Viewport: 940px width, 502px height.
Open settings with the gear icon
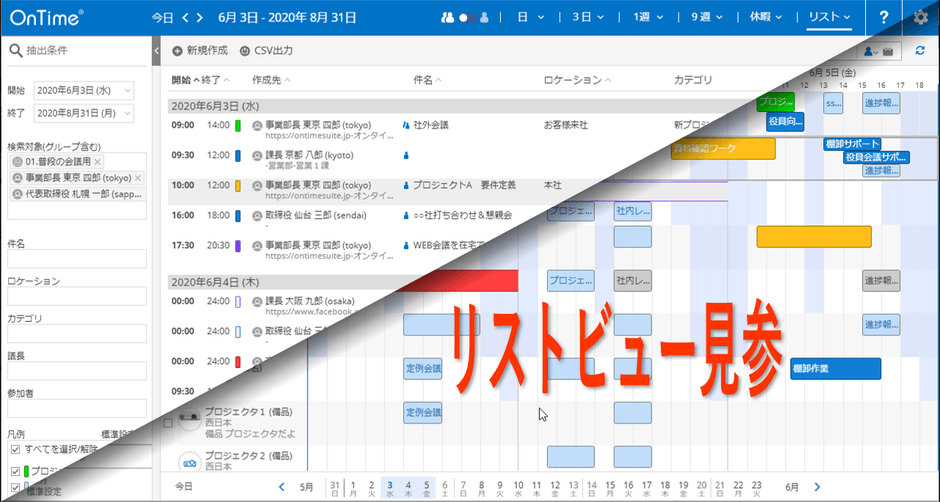point(921,17)
